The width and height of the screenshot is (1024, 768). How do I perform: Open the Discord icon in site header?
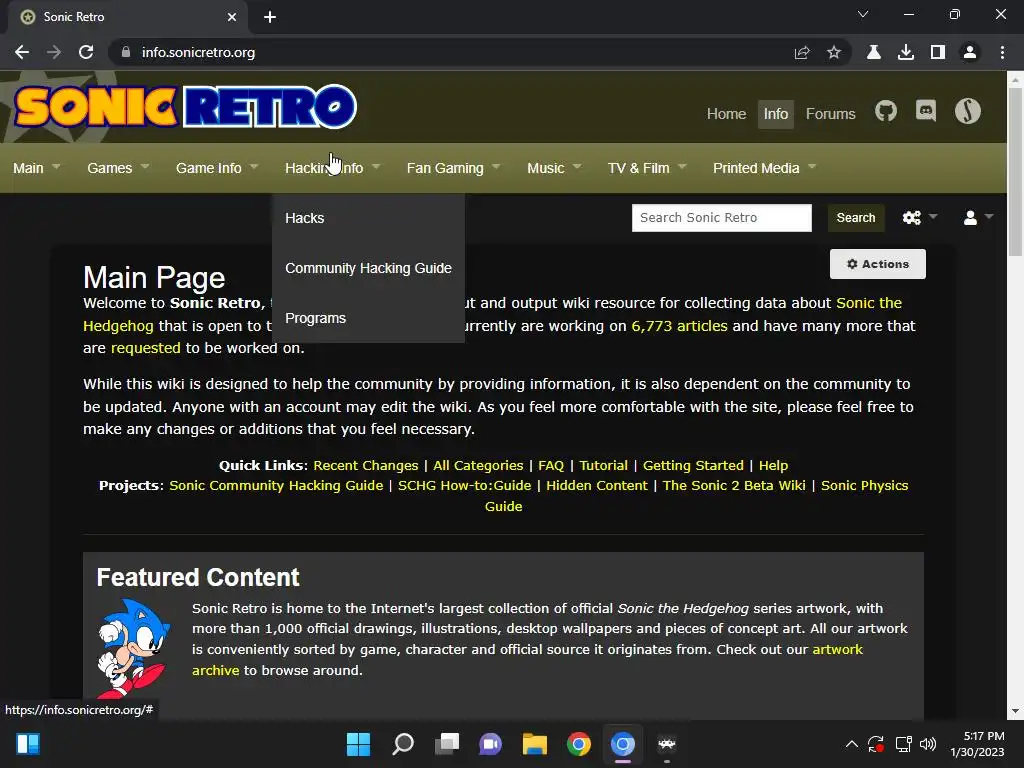pos(926,112)
